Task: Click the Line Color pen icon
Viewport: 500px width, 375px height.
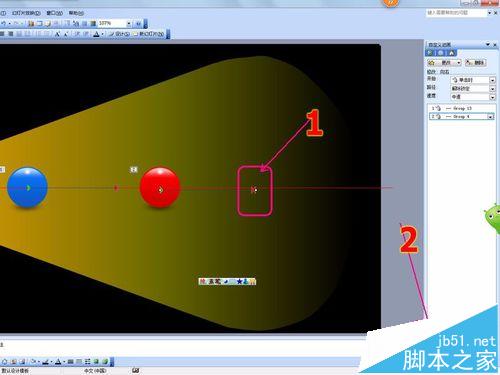Action: click(46, 361)
